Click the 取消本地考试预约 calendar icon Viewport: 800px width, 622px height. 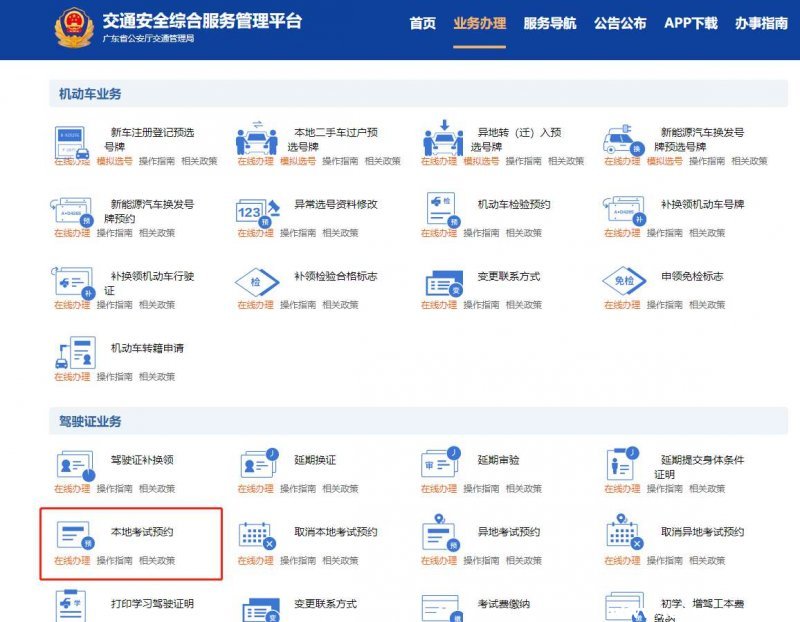pyautogui.click(x=257, y=537)
